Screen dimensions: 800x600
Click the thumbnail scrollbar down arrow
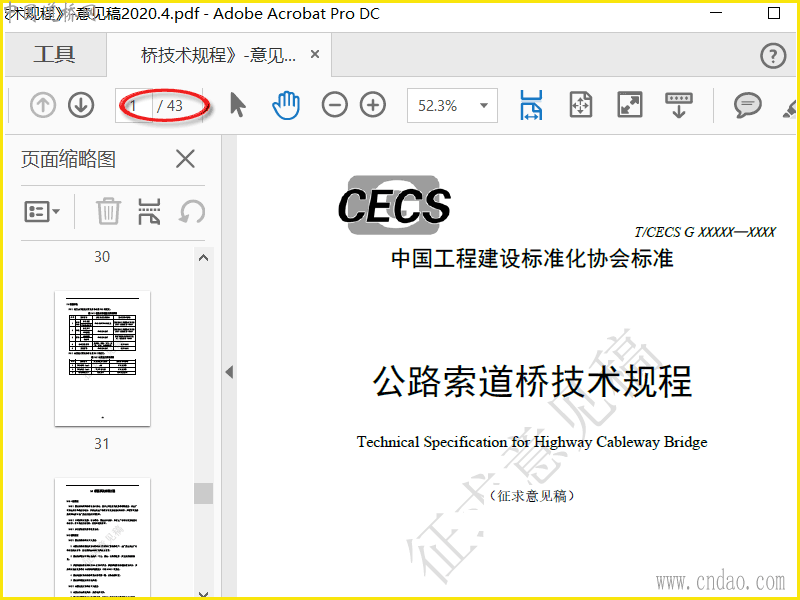tap(203, 594)
